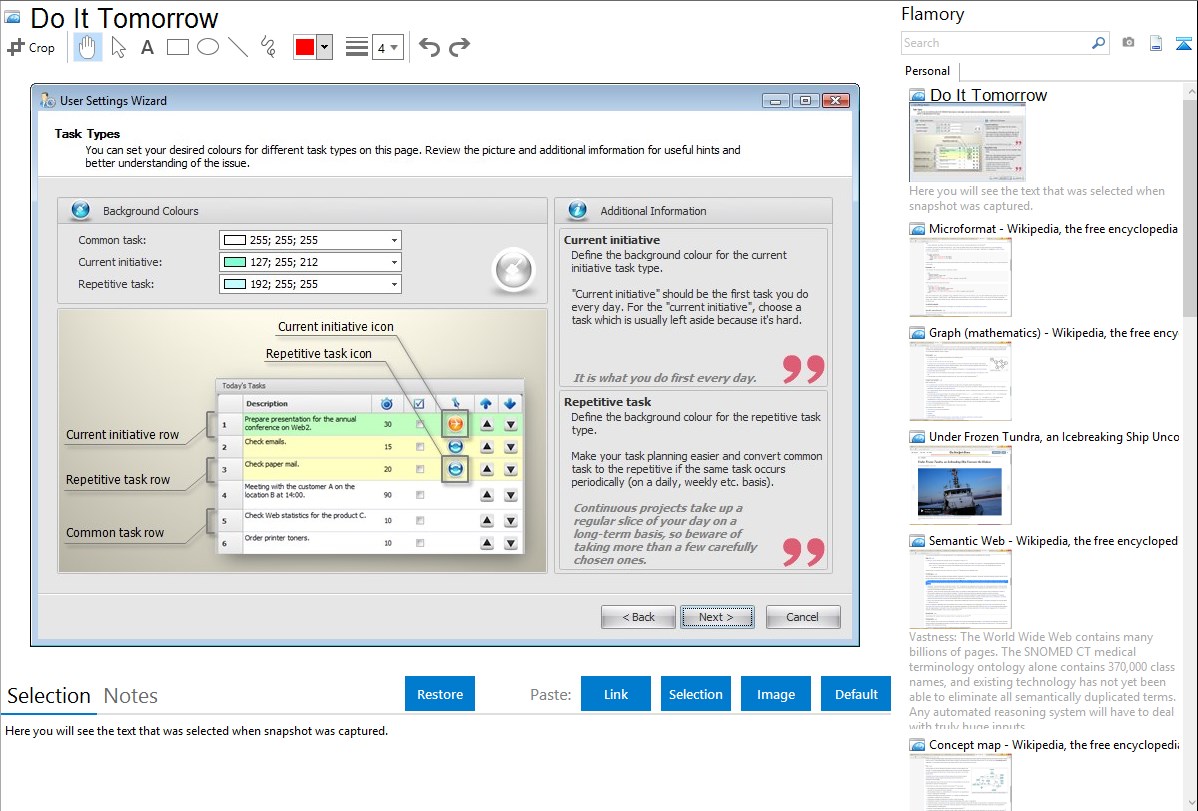Open Graph (mathematics) snapshot thumbnail
The image size is (1198, 811).
(960, 381)
